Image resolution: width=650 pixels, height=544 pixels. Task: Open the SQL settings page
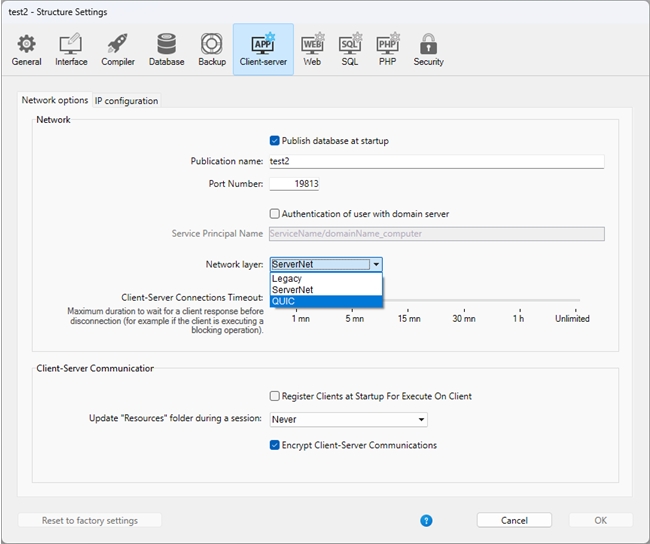[x=350, y=50]
